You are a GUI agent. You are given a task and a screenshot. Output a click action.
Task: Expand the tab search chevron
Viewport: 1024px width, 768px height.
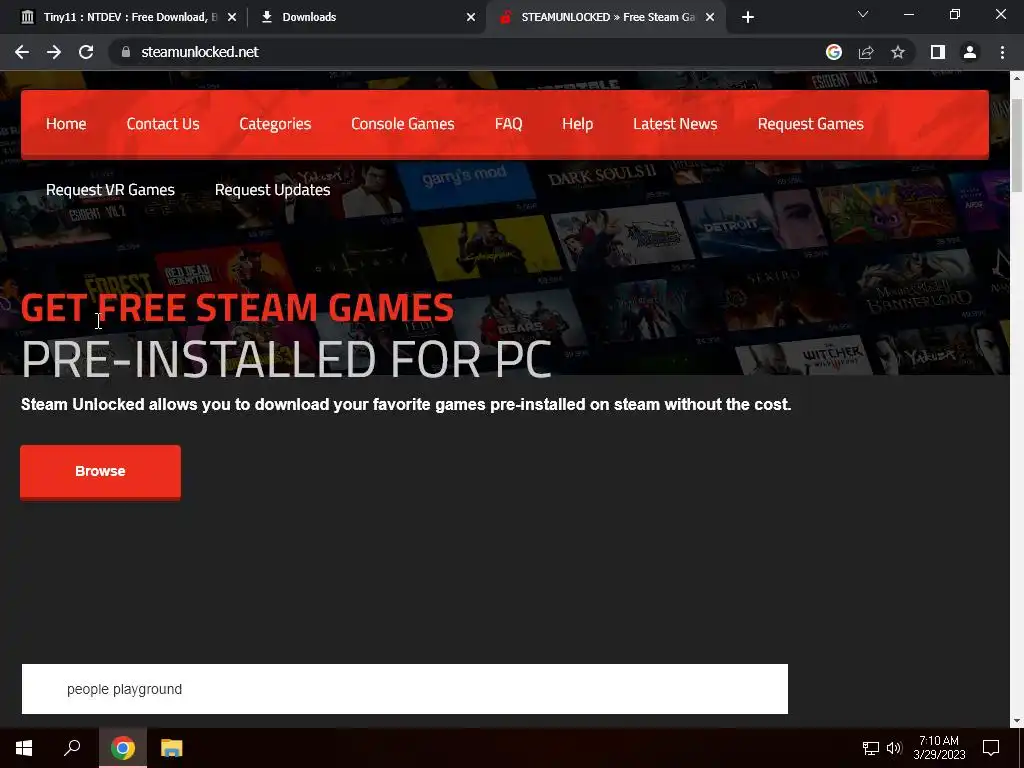point(863,14)
